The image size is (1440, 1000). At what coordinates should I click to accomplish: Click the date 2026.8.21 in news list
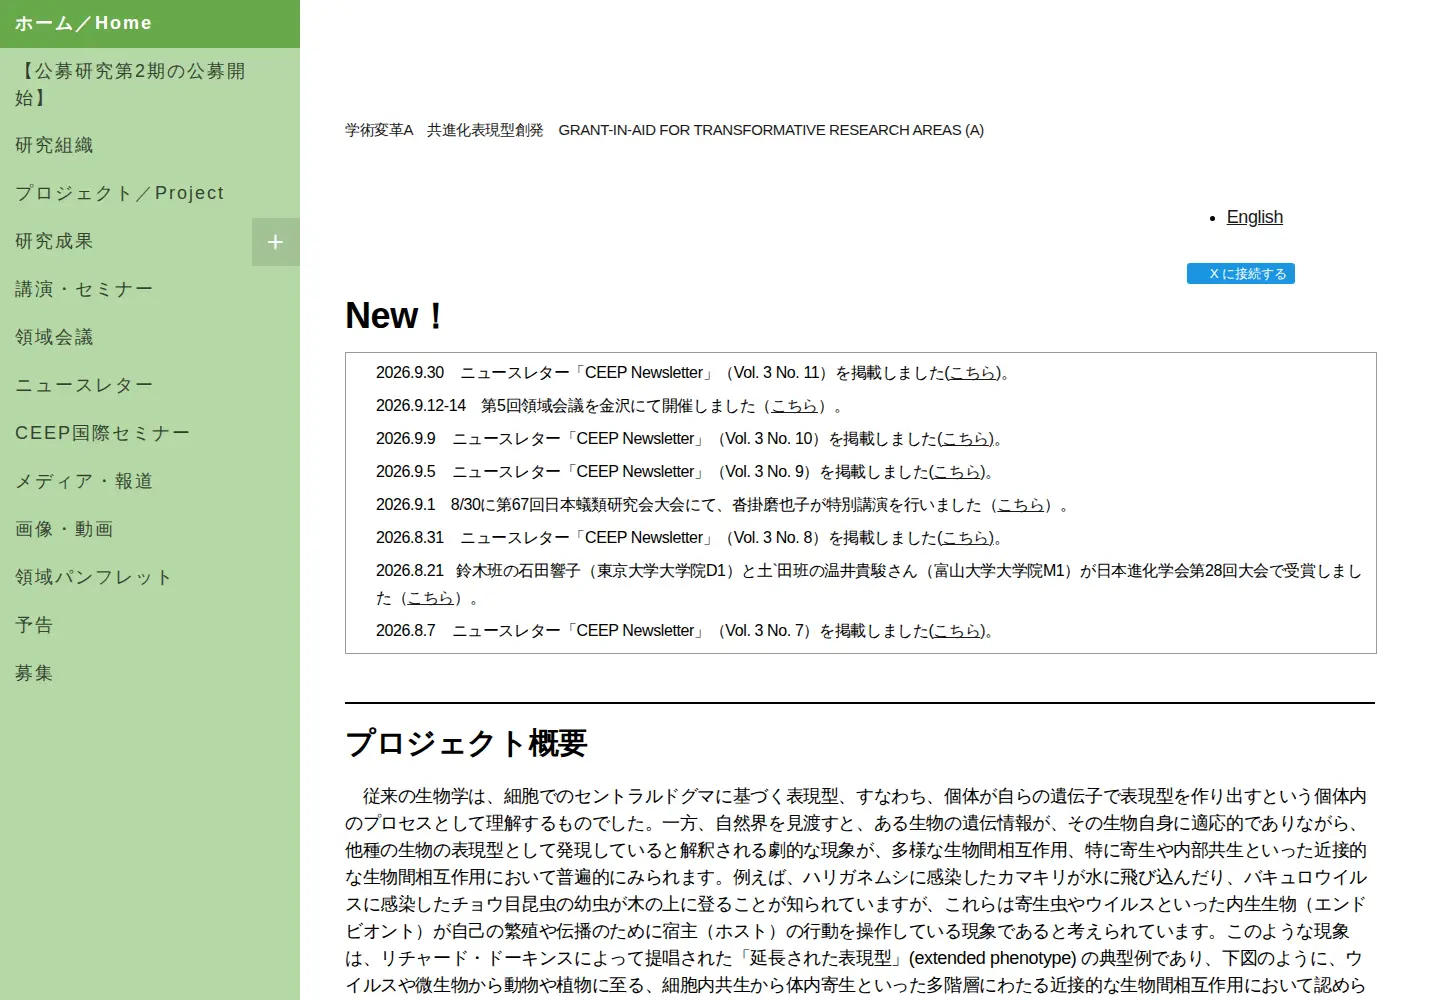410,571
